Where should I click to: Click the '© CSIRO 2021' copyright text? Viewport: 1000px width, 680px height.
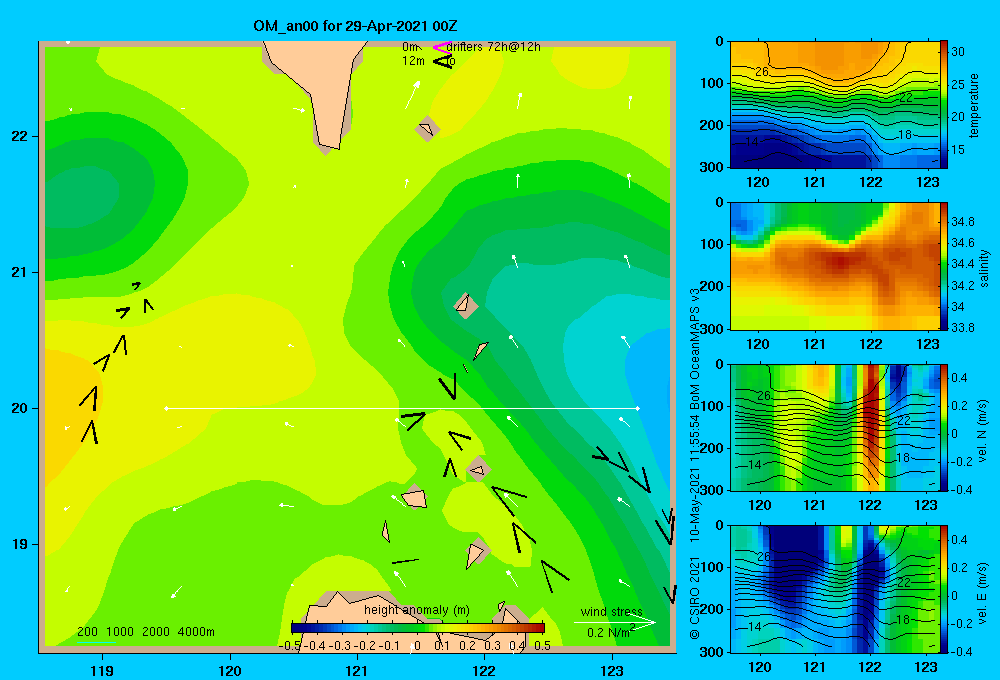(x=695, y=597)
